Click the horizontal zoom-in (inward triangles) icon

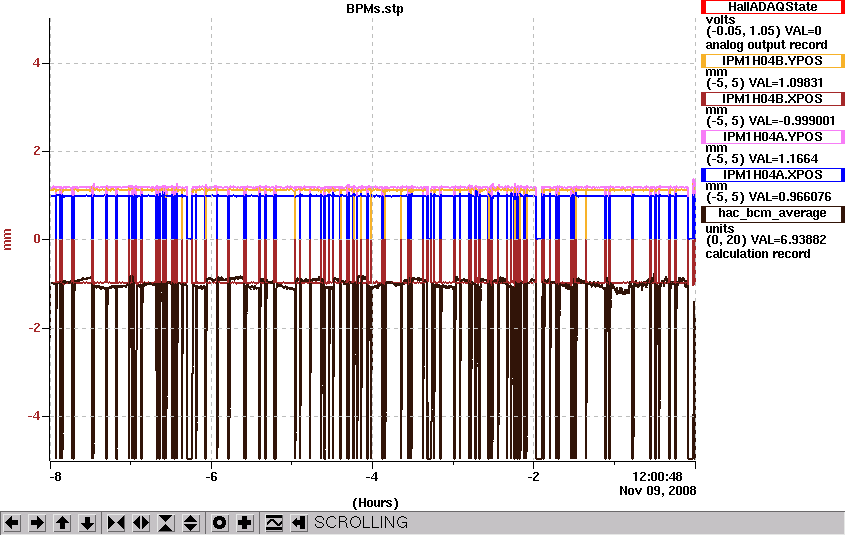point(116,523)
